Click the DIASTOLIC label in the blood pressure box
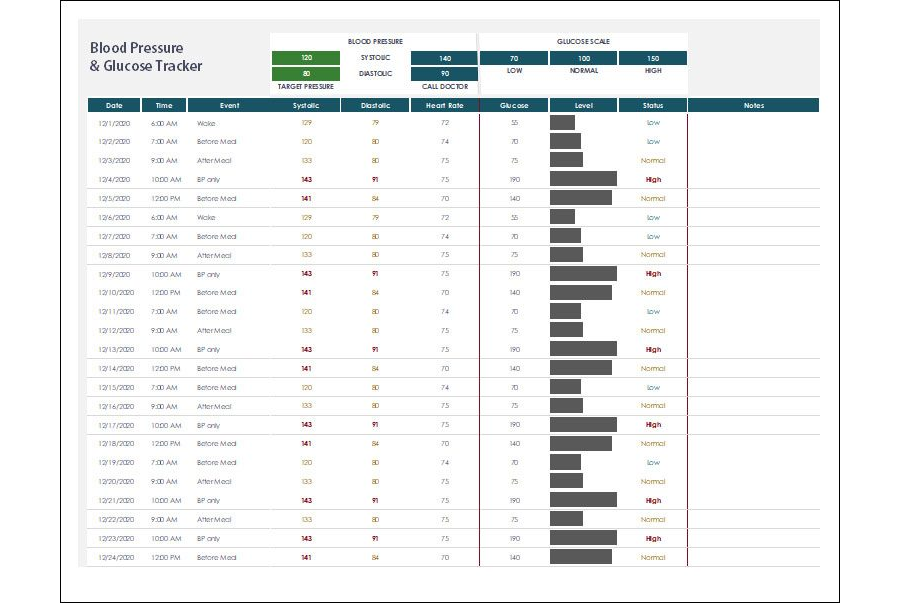The height and width of the screenshot is (603, 900). (375, 73)
